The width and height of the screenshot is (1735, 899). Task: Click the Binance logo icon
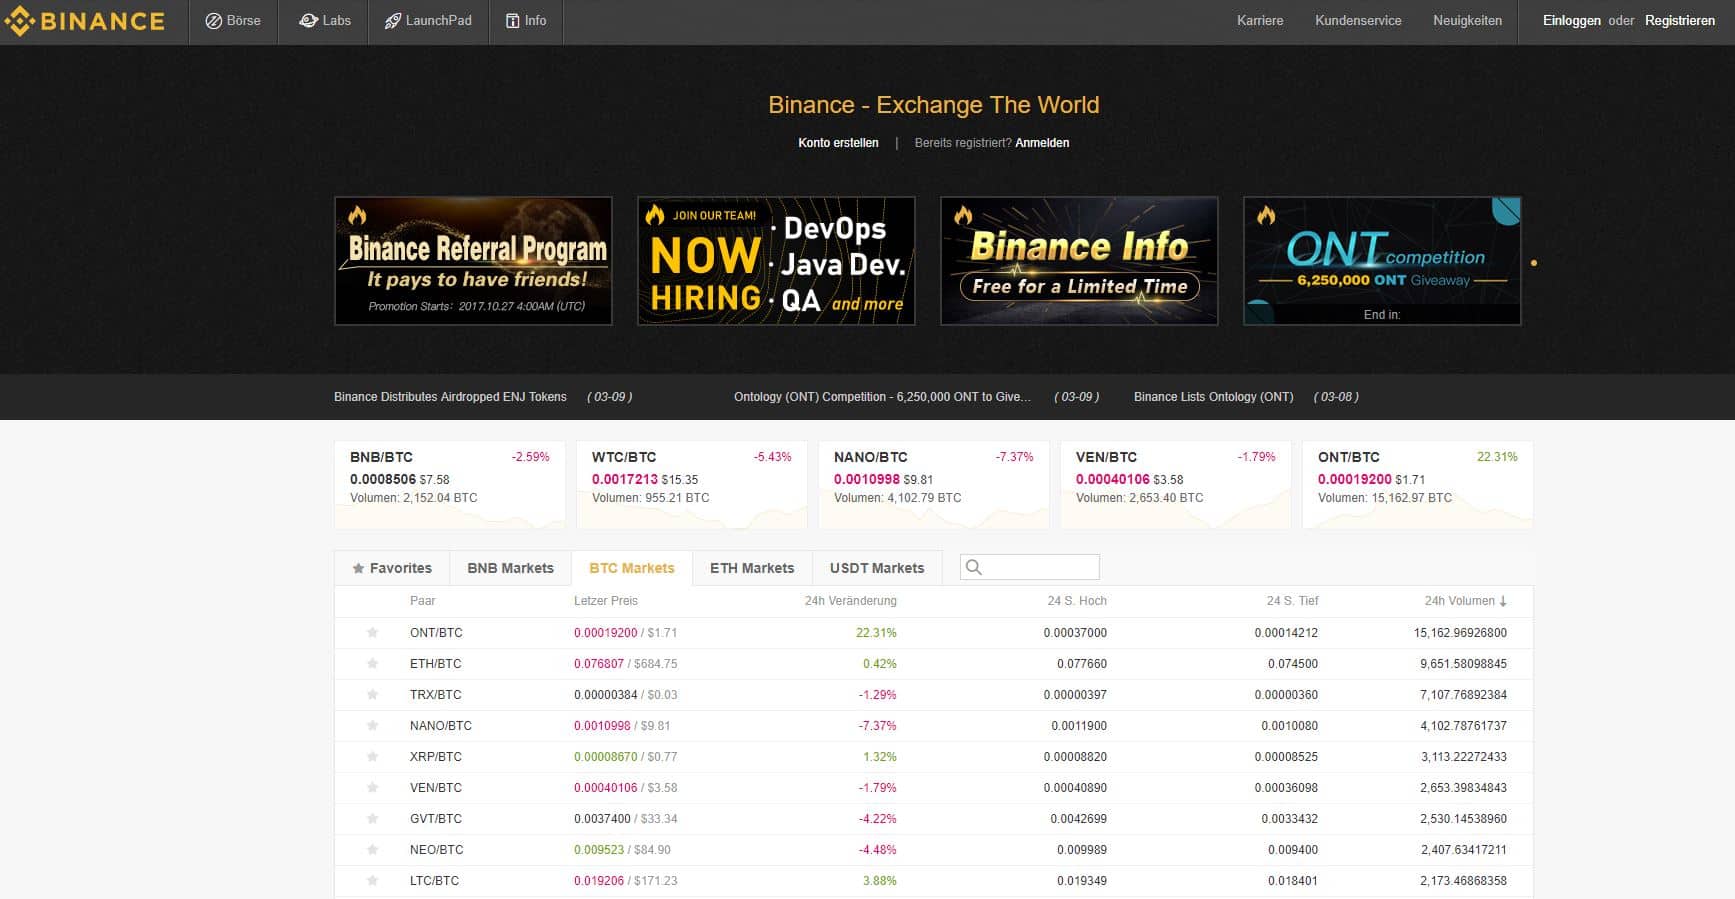pyautogui.click(x=20, y=21)
